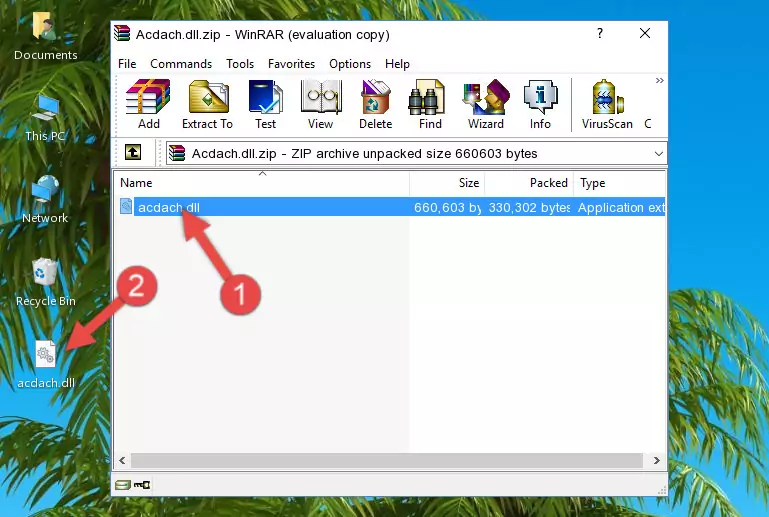Click the question mark help button

pos(600,33)
